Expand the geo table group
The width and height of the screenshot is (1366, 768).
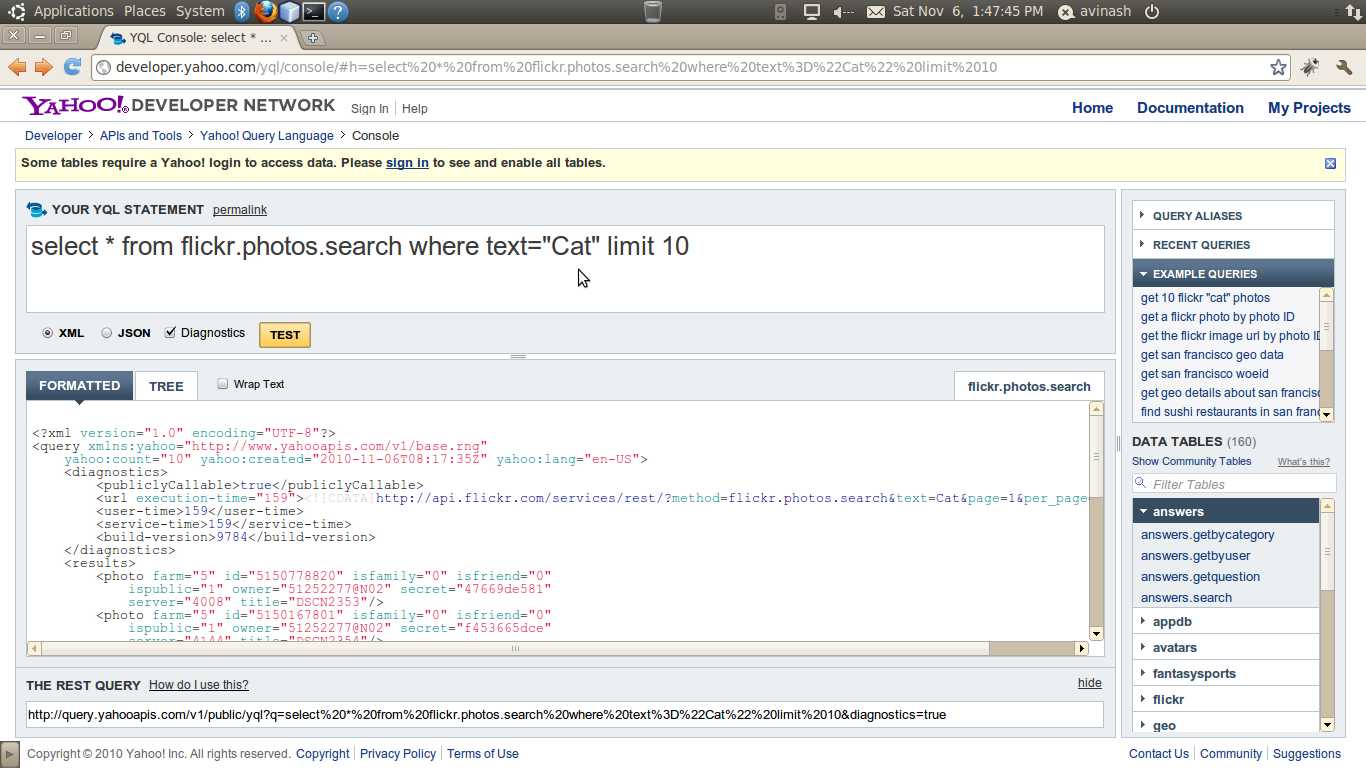tap(1226, 725)
